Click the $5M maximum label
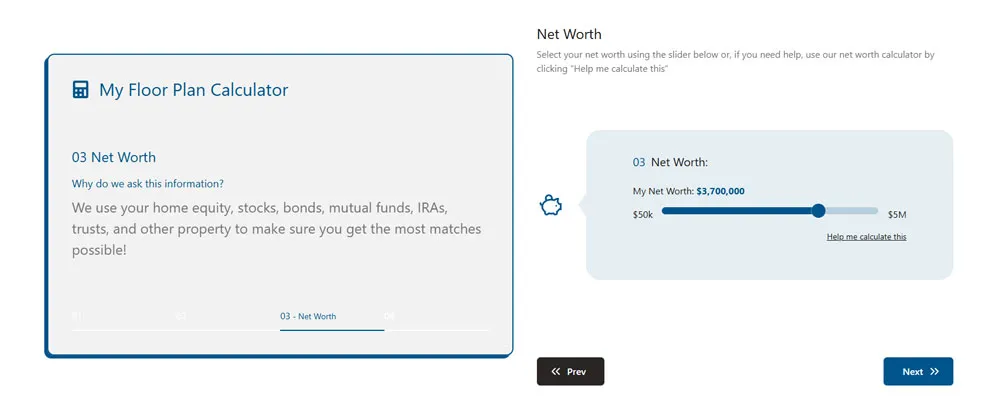This screenshot has height=418, width=1000. pyautogui.click(x=897, y=215)
